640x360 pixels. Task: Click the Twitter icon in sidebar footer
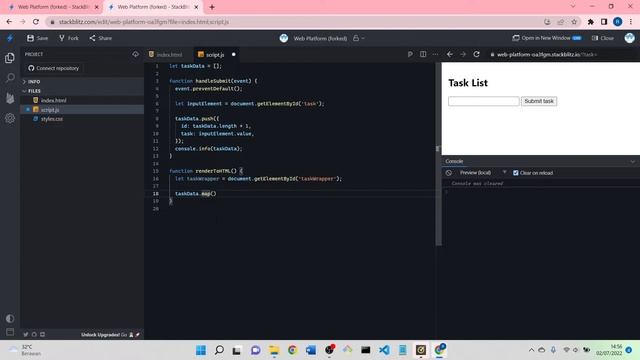(26, 335)
